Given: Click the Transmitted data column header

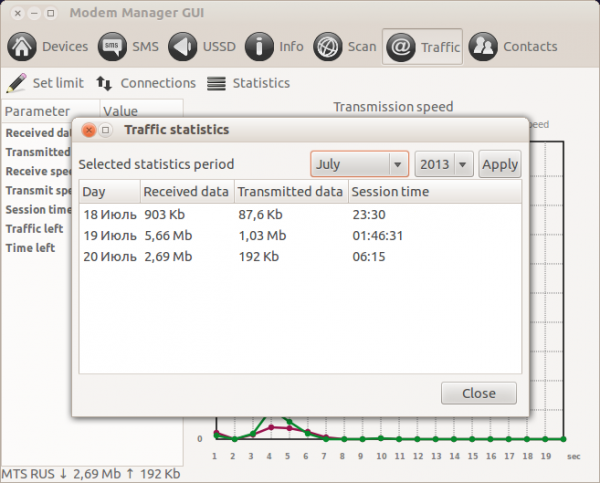Looking at the screenshot, I should point(290,192).
